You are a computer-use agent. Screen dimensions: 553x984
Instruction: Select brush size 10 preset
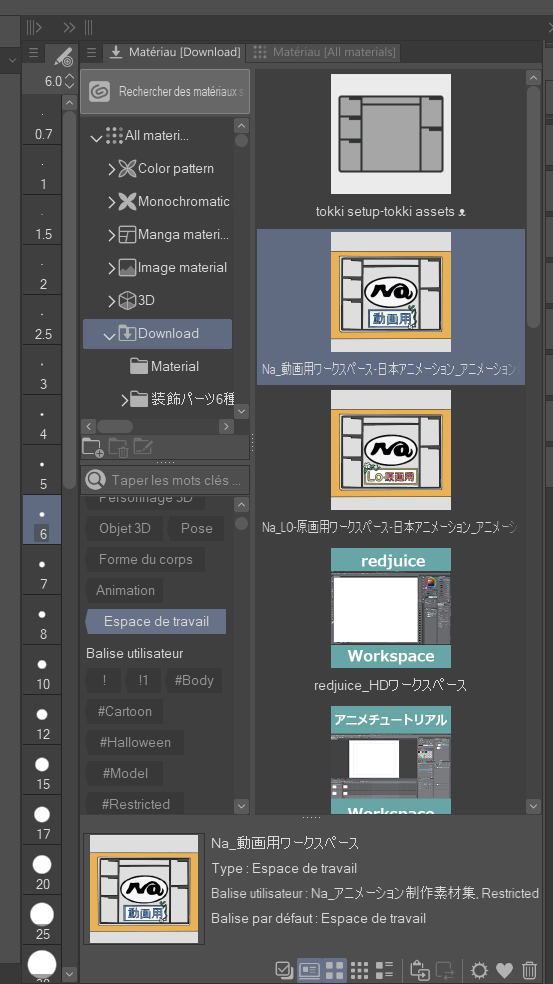[42, 670]
